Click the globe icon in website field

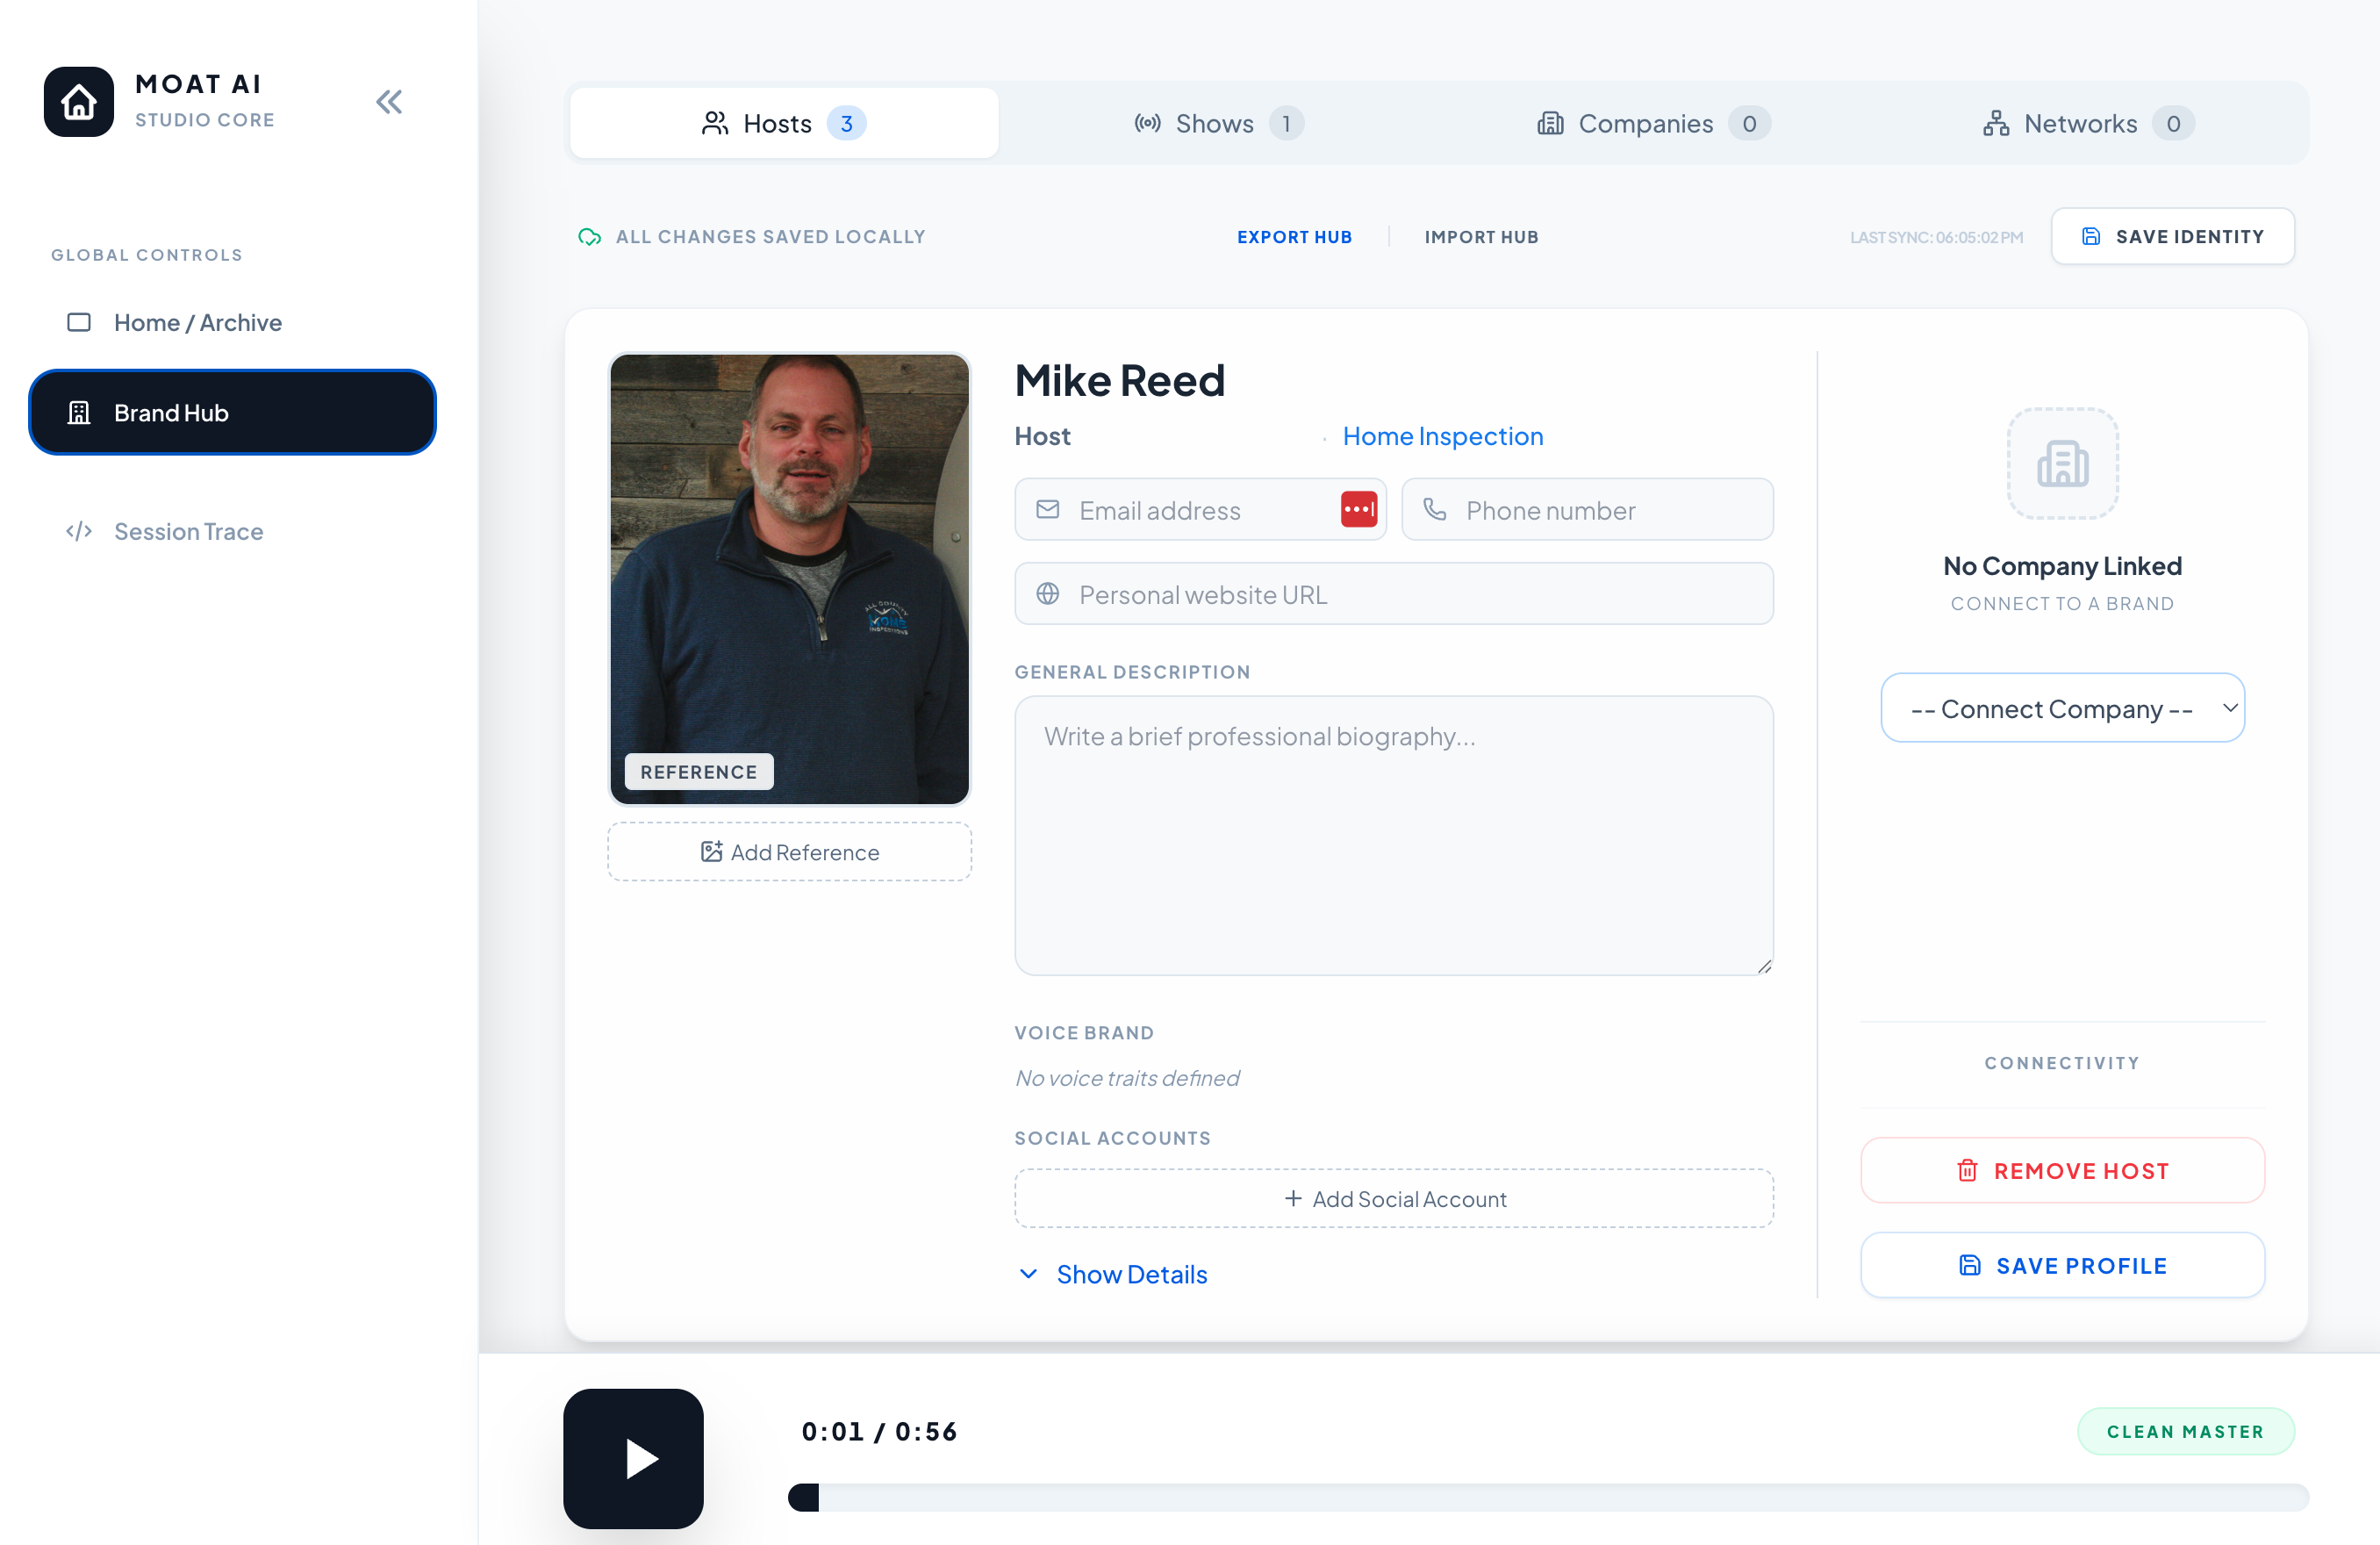coord(1047,594)
